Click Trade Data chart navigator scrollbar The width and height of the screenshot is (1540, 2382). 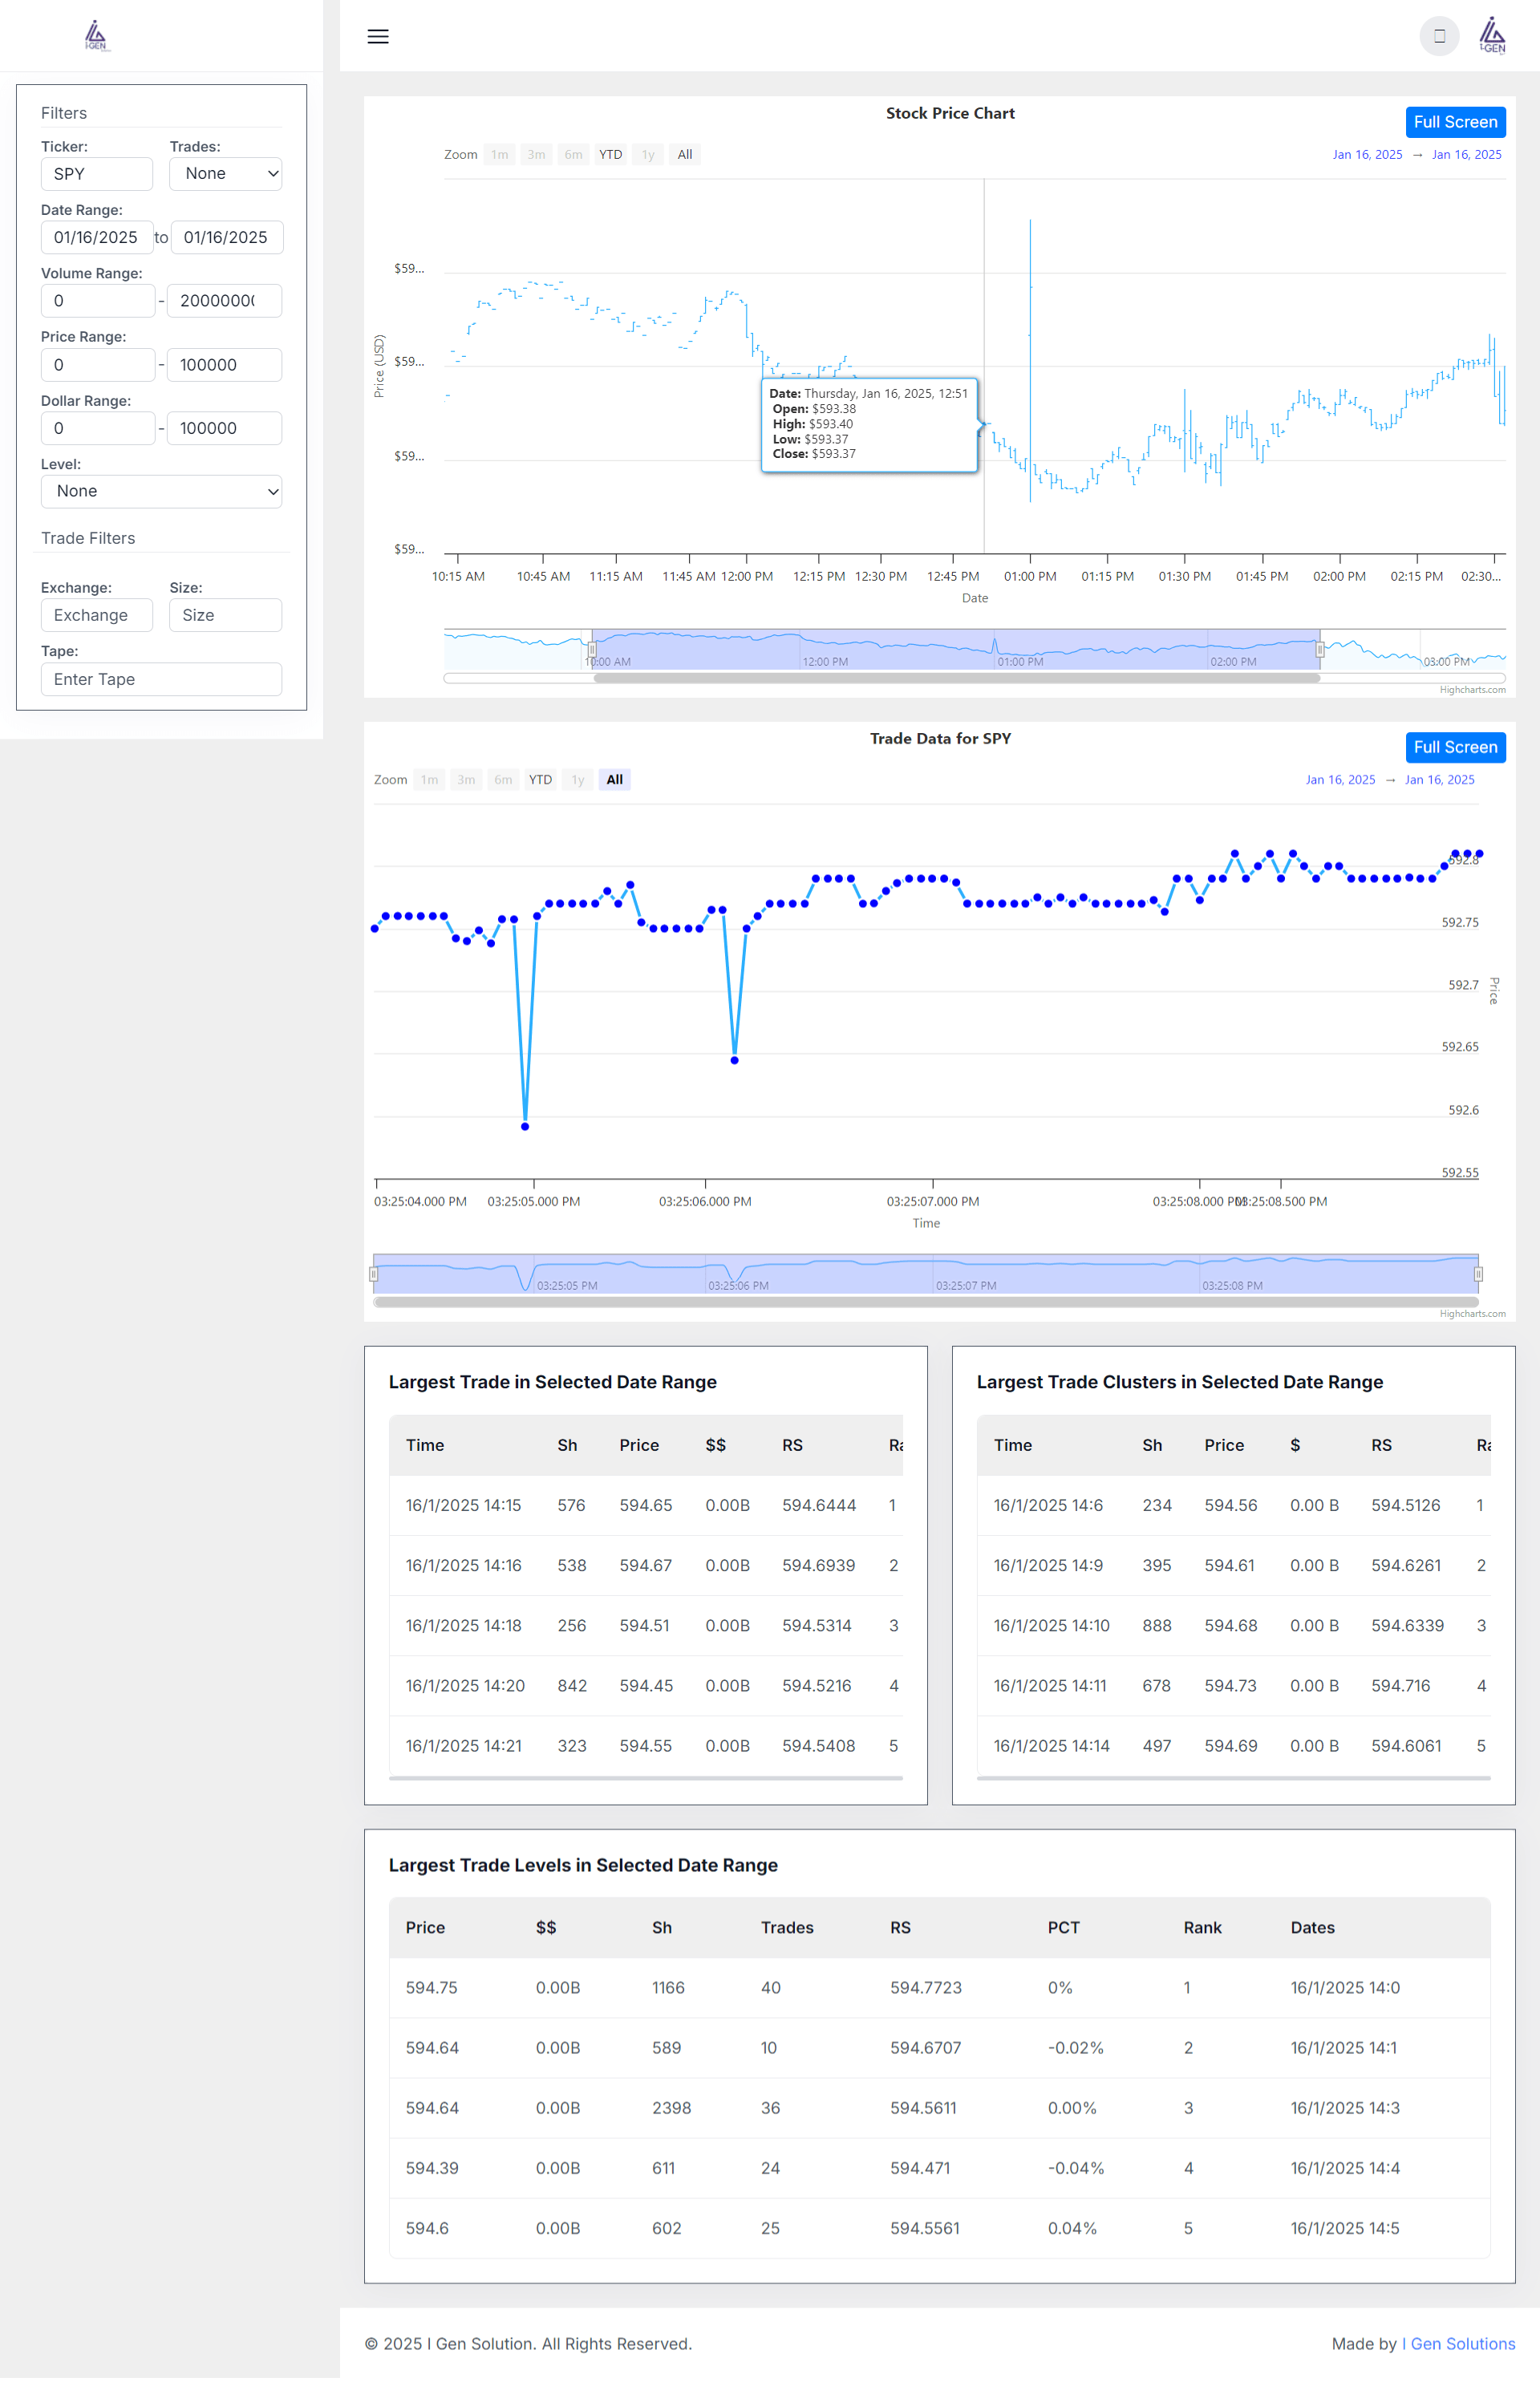[x=926, y=1302]
